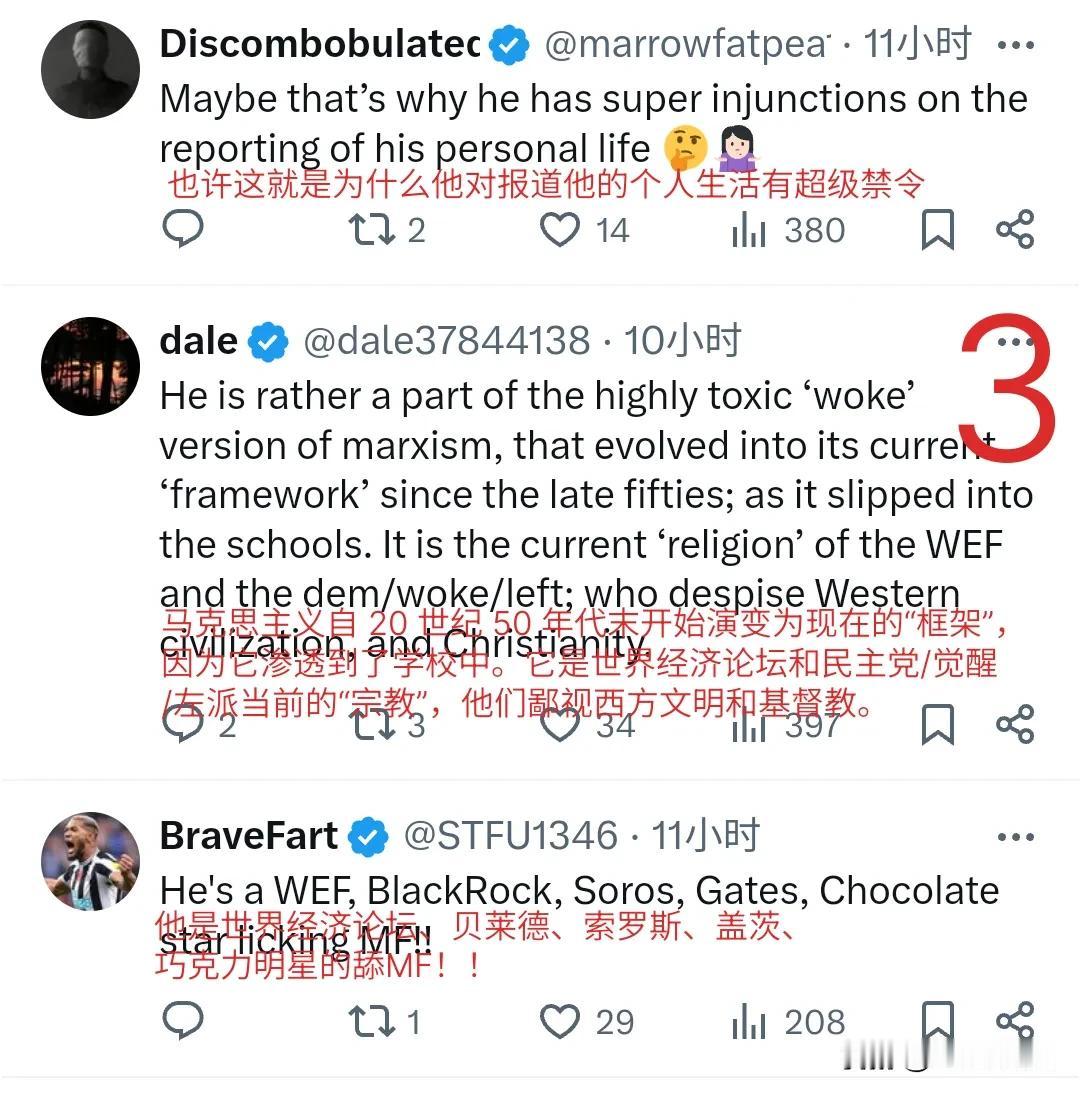
Task: Reply to BraveFart's tweet
Action: coord(182,1020)
